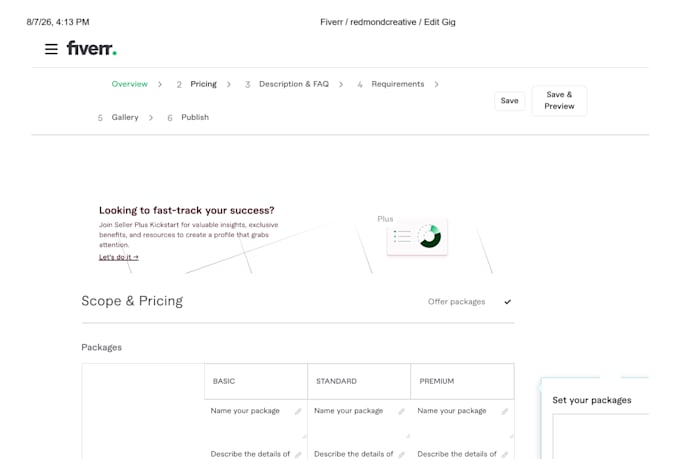Click the Save & Preview button
The image size is (680, 459).
(x=559, y=101)
